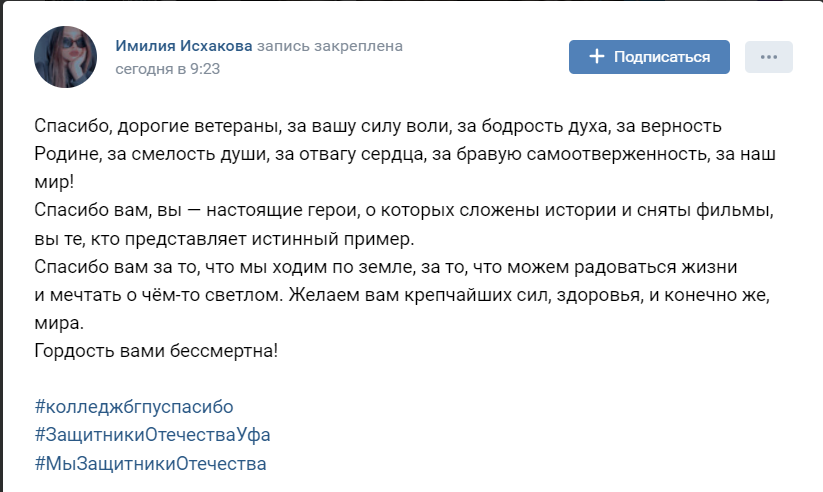Click the post timestamp сегодня в 9:23

click(x=167, y=69)
